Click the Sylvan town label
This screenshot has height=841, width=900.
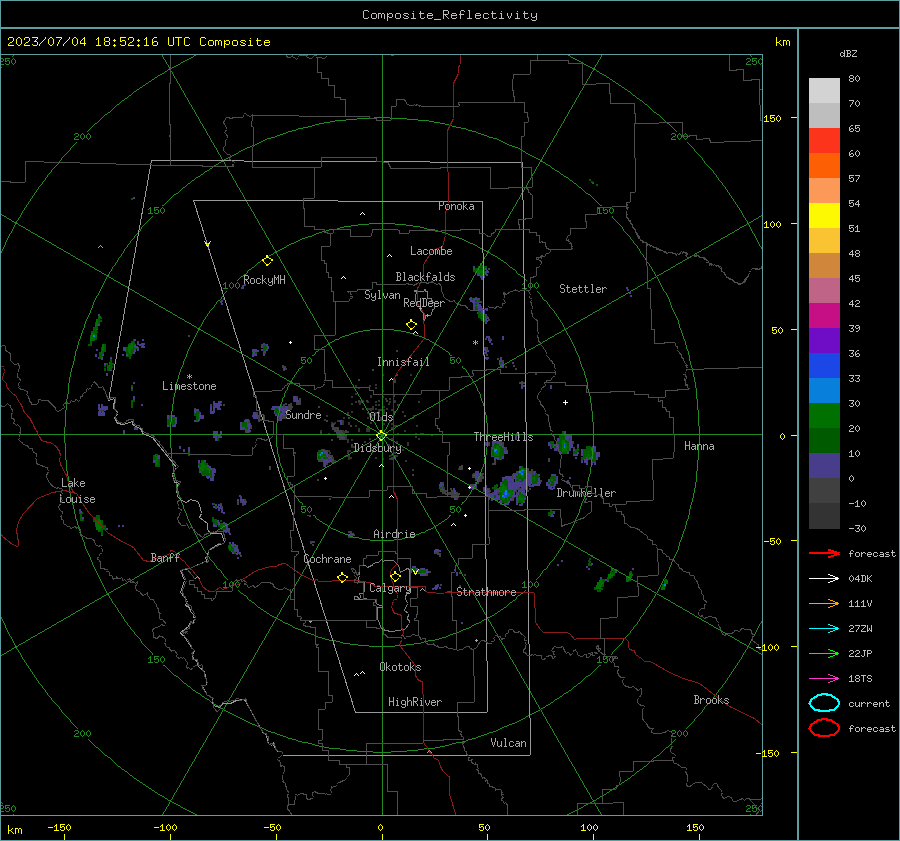coord(382,295)
